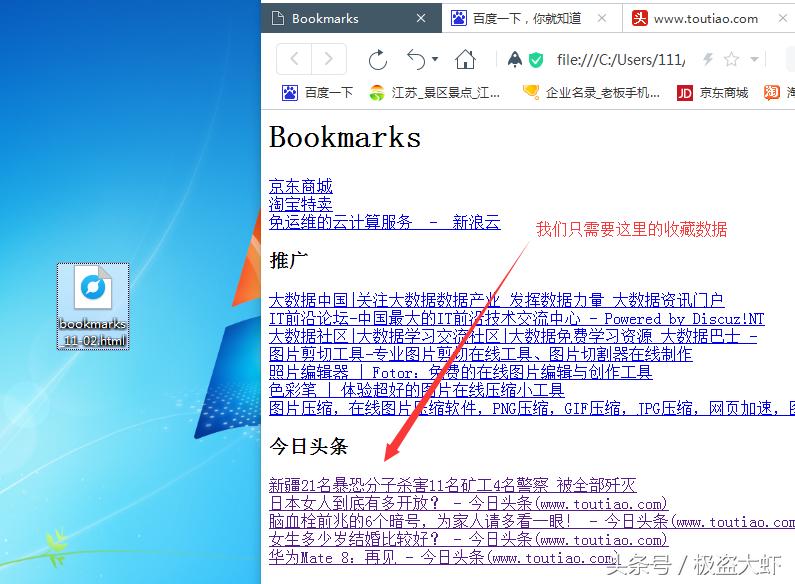The image size is (795, 584).
Task: Open the 女生多少岁结婚比较好 link
Action: (468, 539)
